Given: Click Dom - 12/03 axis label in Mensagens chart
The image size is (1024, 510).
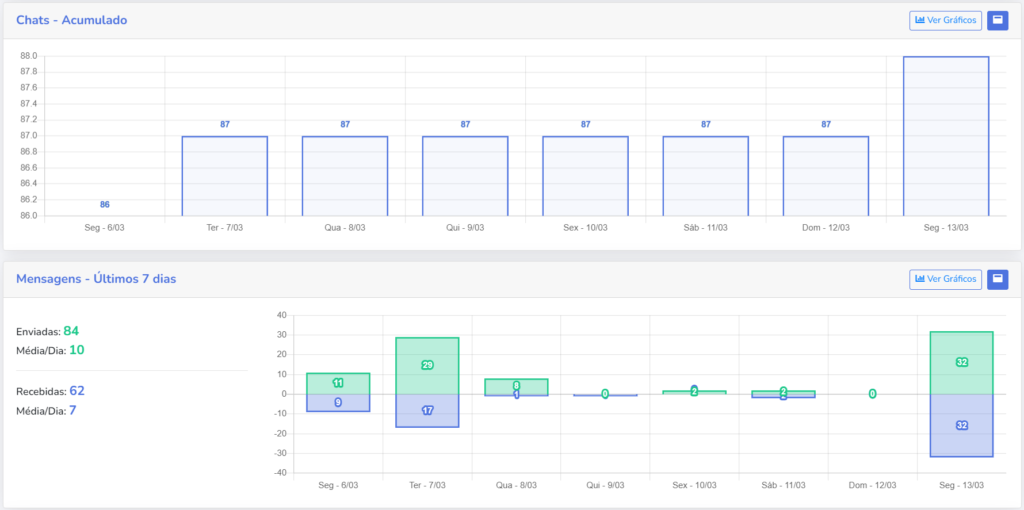Looking at the screenshot, I should tap(872, 485).
